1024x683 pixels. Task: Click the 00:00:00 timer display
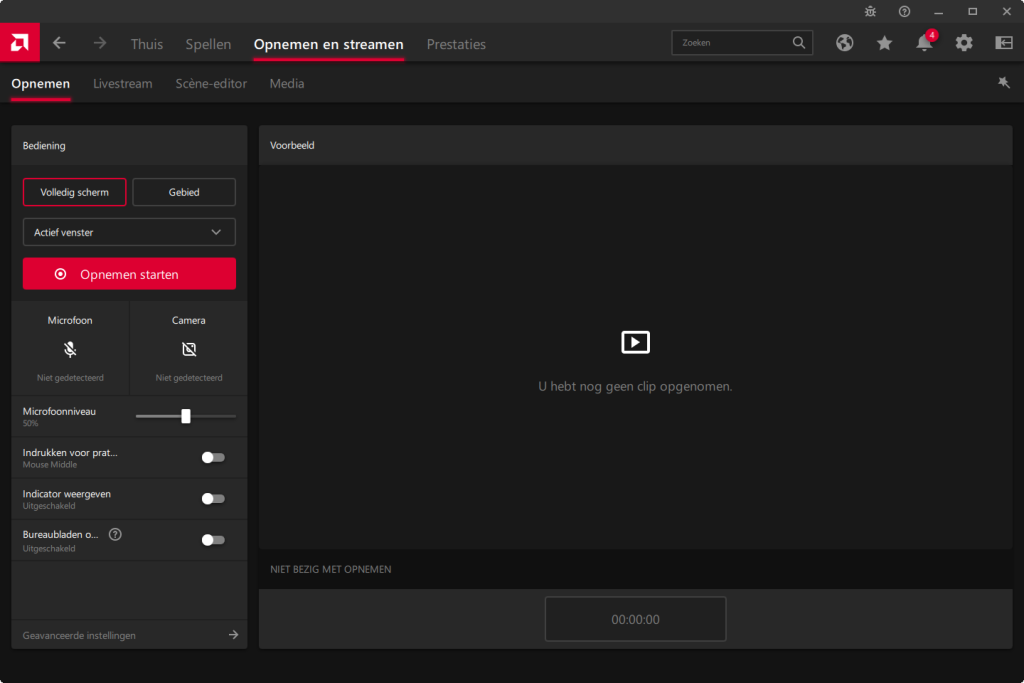pos(635,619)
